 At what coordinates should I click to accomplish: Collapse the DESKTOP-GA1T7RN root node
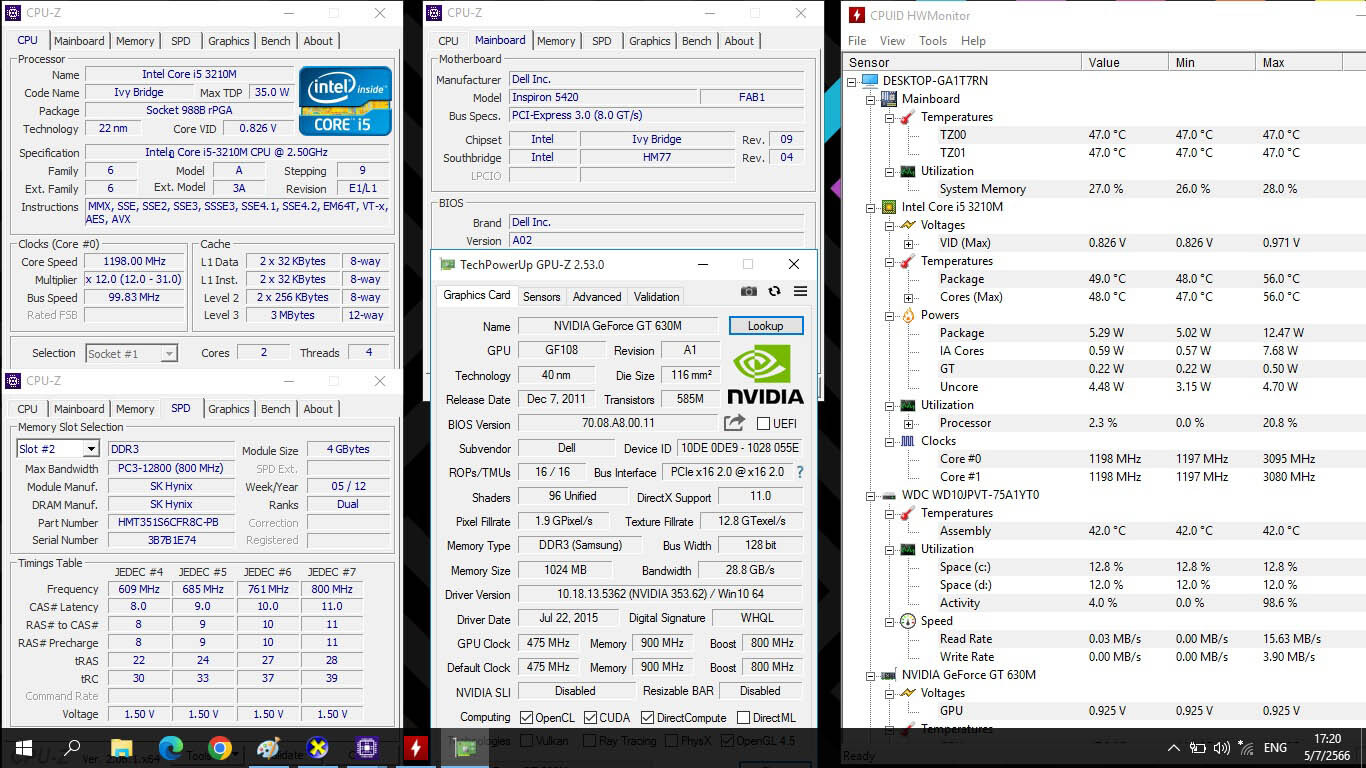coord(852,80)
